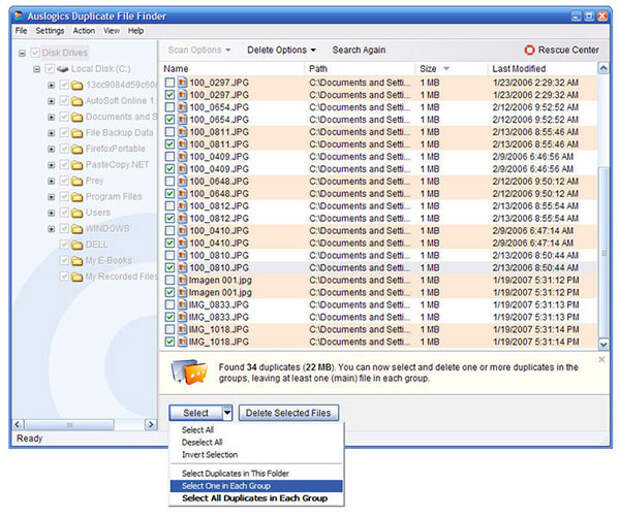Image resolution: width=620 pixels, height=517 pixels.
Task: Click the Name column header
Action: (x=232, y=69)
